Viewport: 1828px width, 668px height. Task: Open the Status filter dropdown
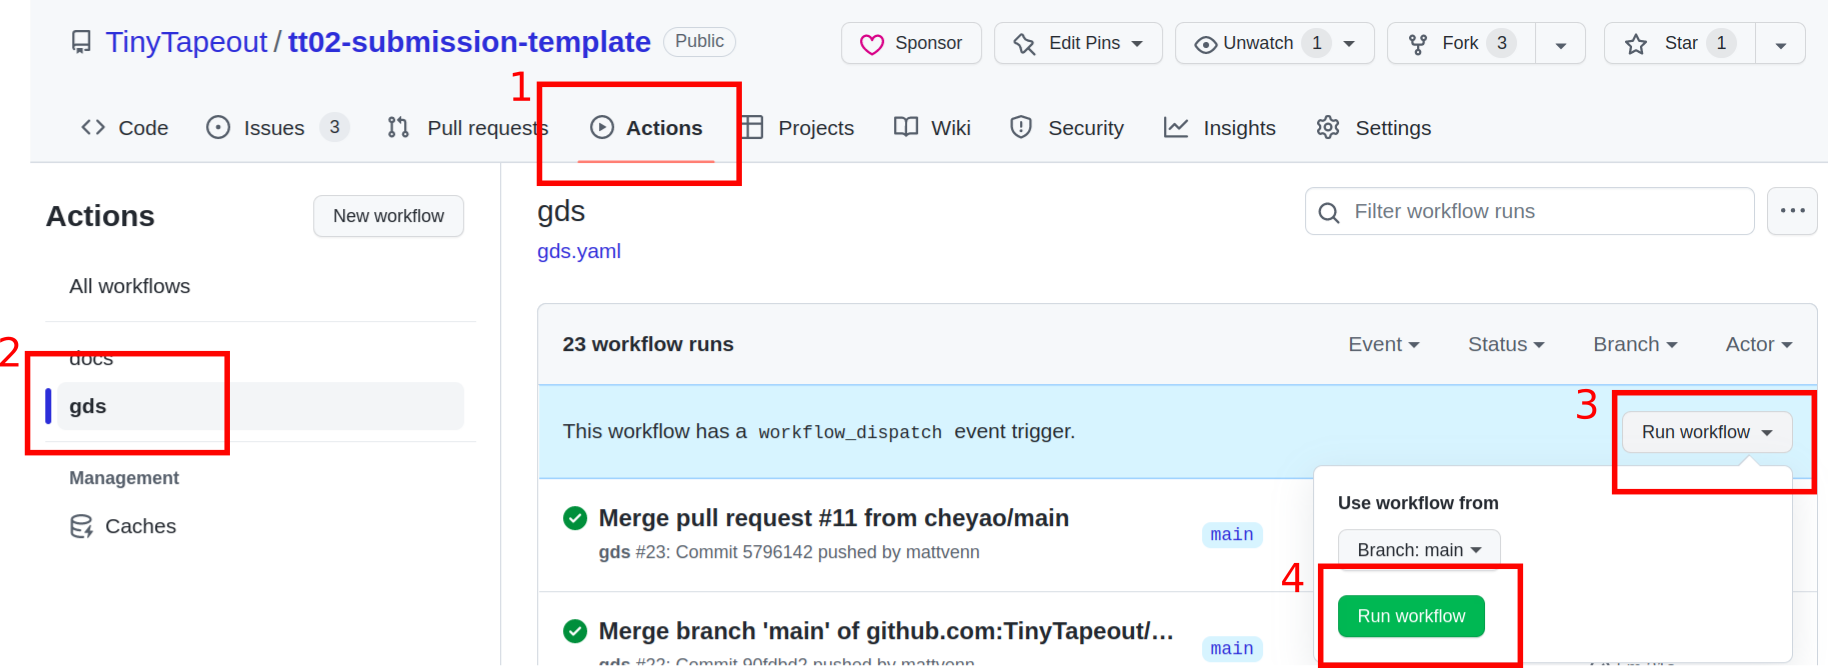(x=1506, y=344)
